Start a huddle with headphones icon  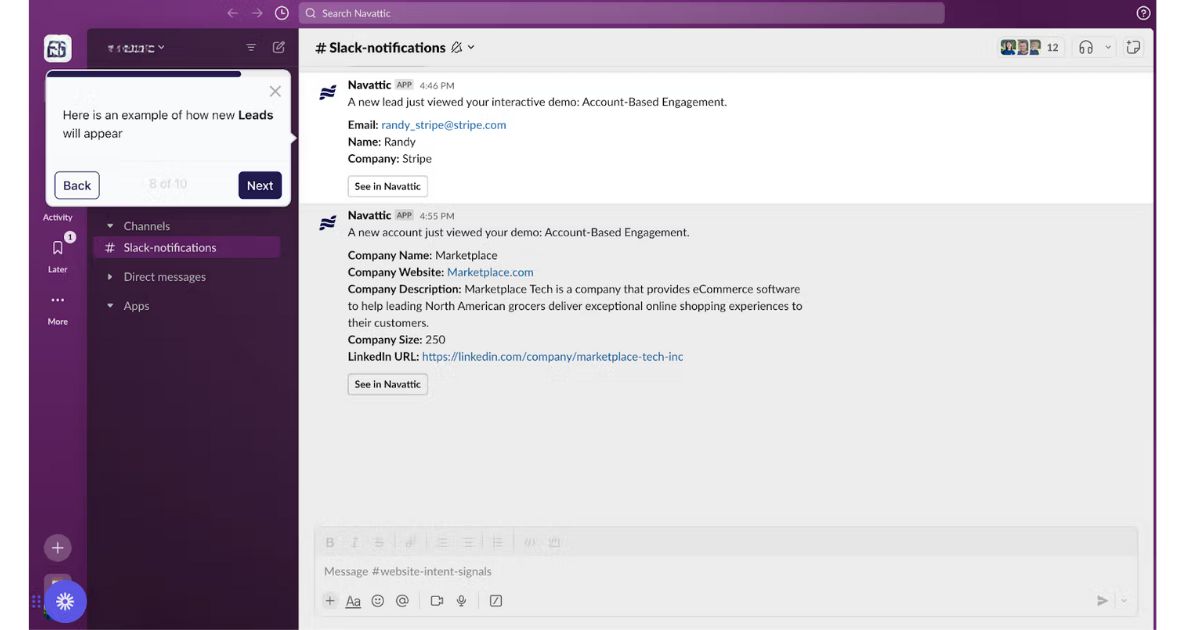pos(1086,47)
